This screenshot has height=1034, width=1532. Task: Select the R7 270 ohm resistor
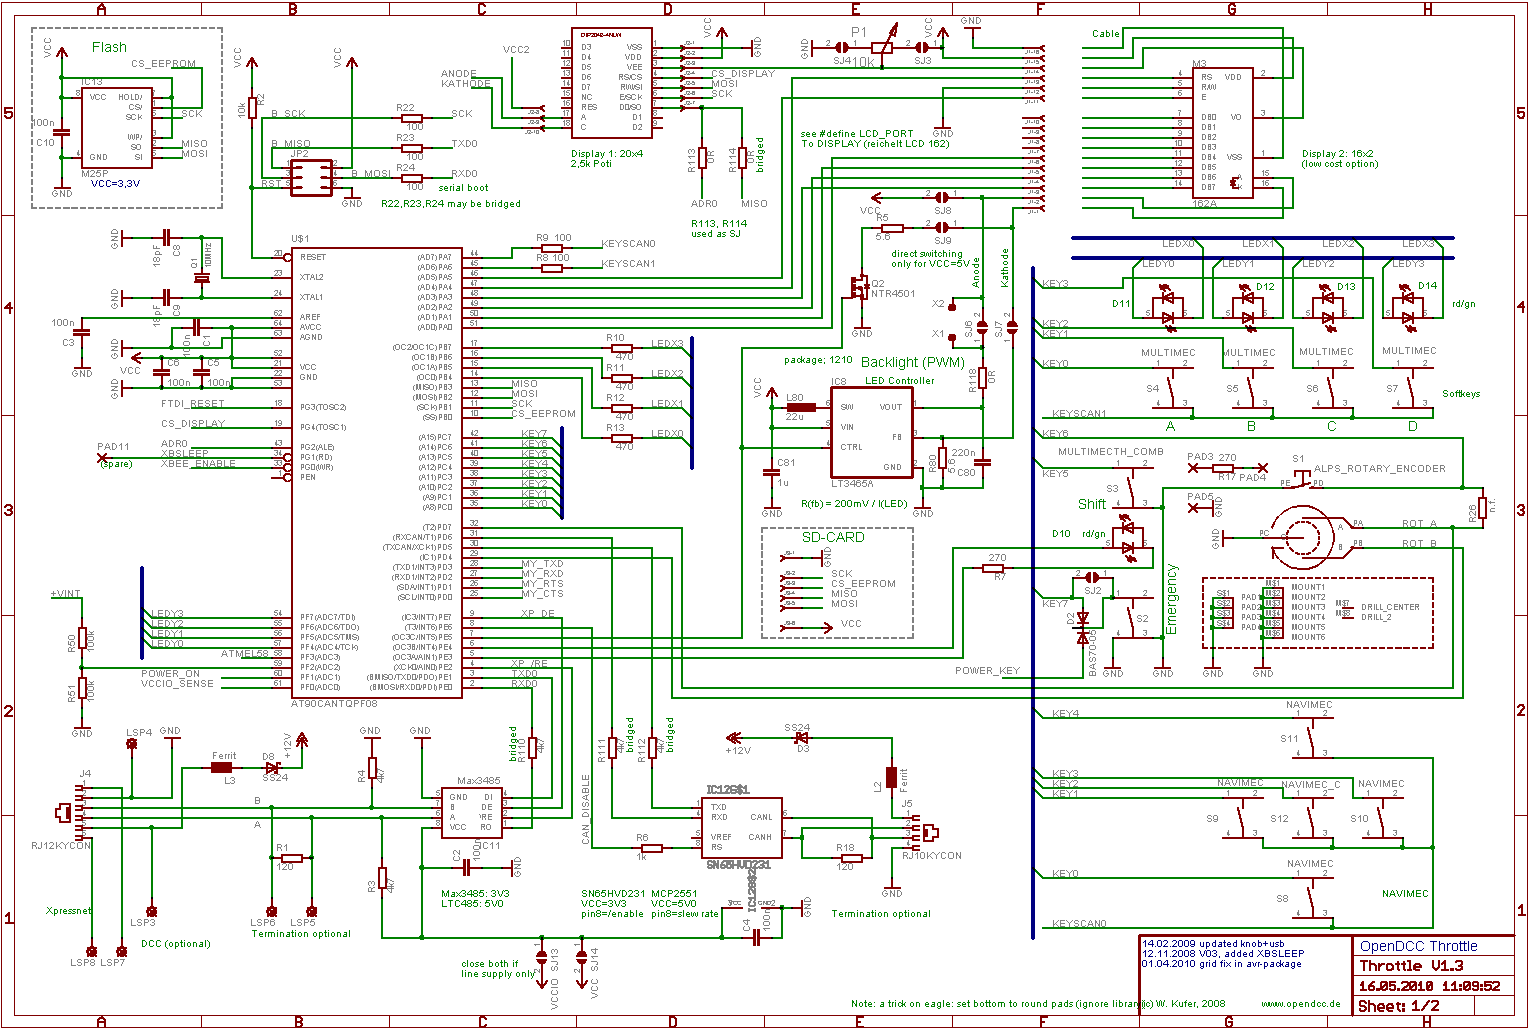tap(993, 568)
